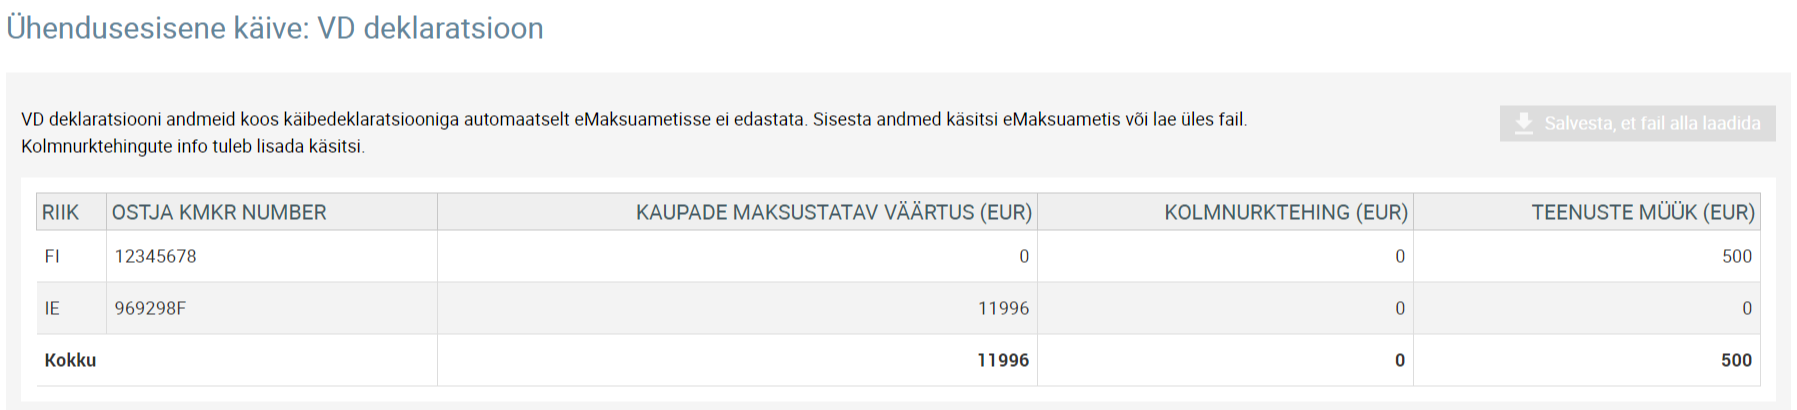Click the 'Salvesta, et fail alla laadida' button
The image size is (1797, 410).
[1637, 123]
